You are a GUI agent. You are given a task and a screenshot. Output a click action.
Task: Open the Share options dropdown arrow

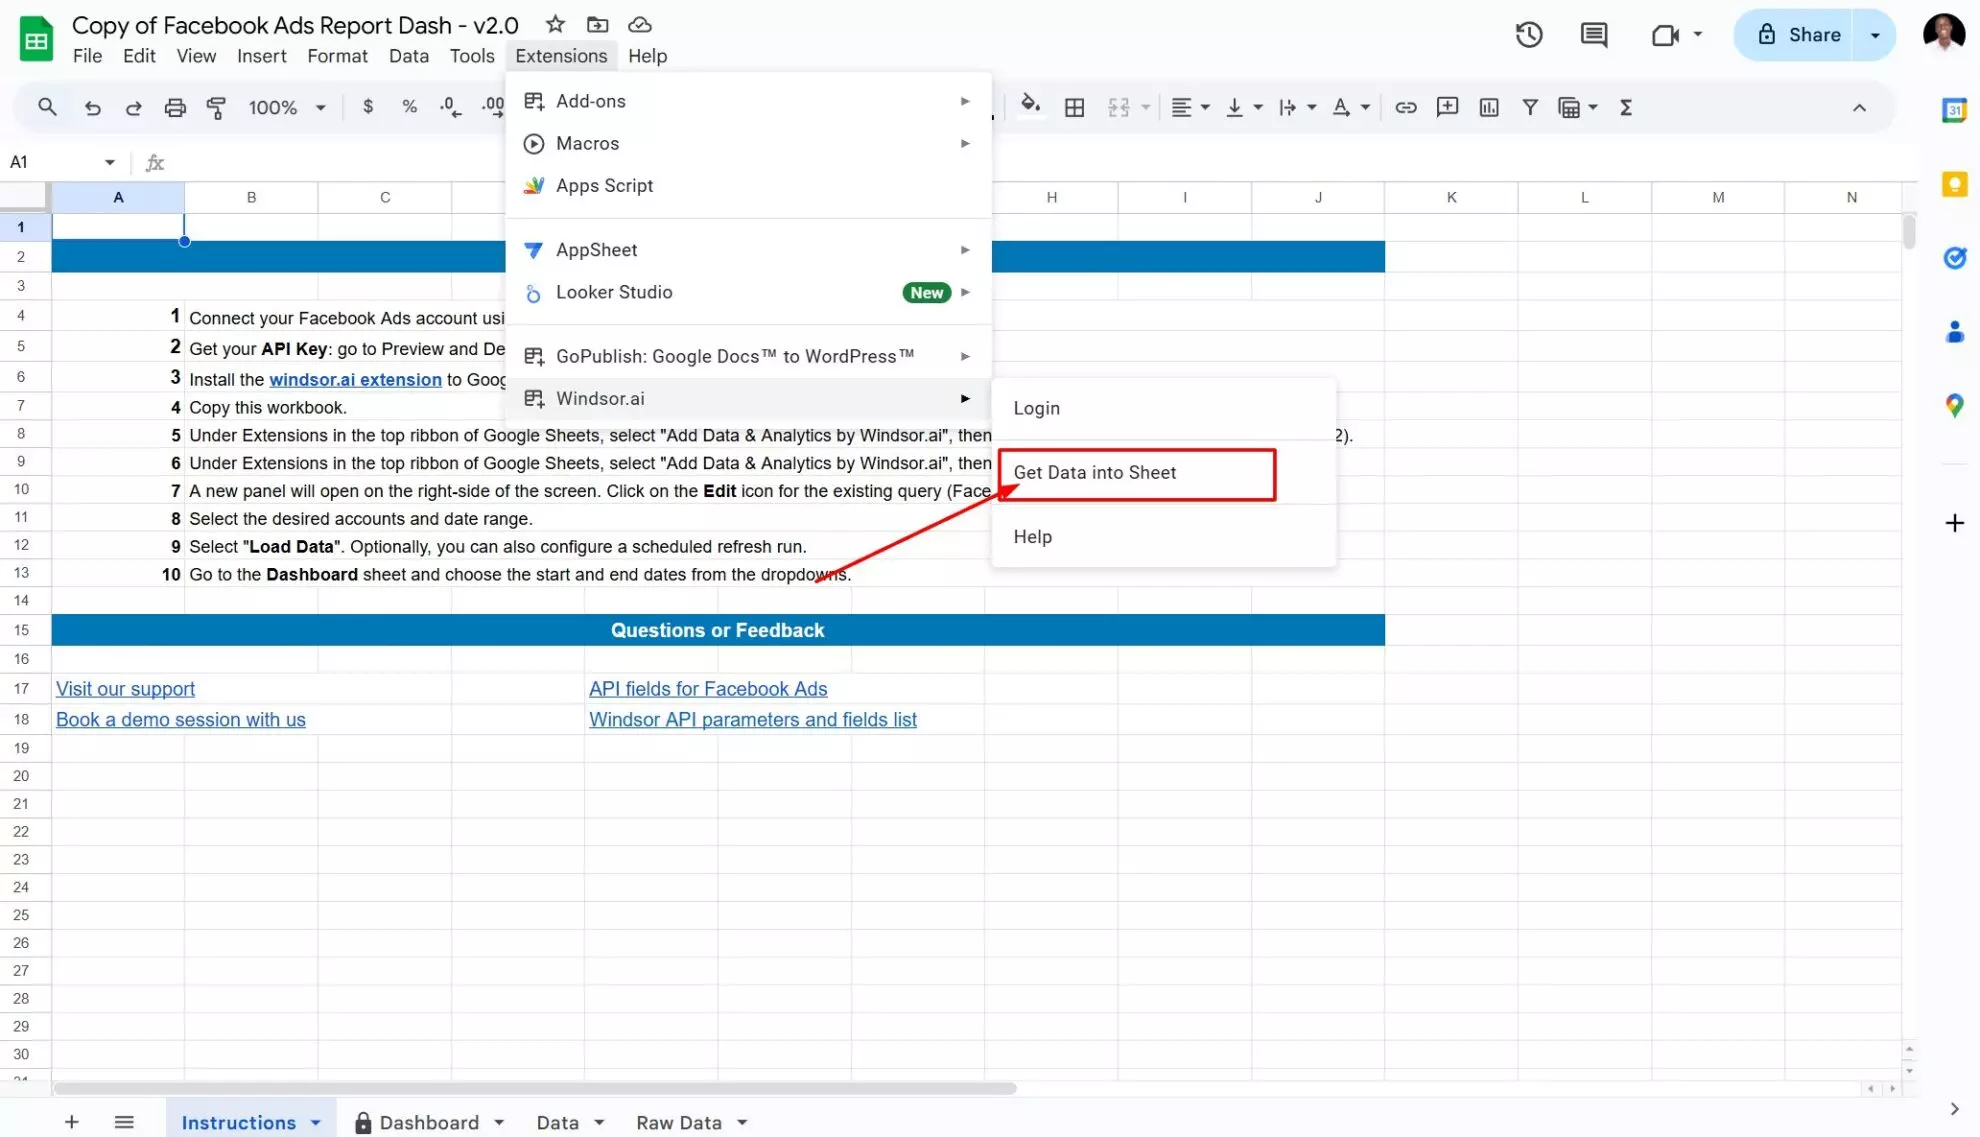tap(1874, 35)
